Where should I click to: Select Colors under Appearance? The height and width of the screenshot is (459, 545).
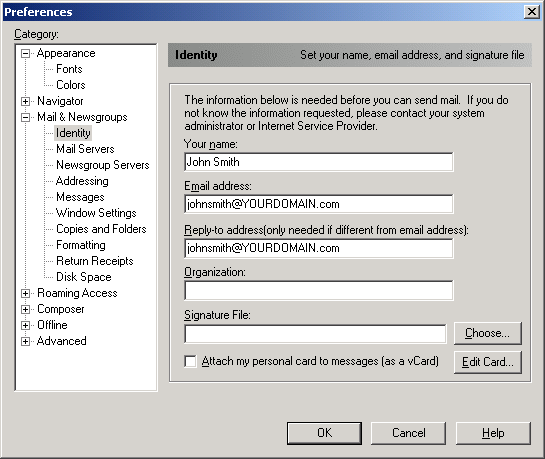coord(71,85)
